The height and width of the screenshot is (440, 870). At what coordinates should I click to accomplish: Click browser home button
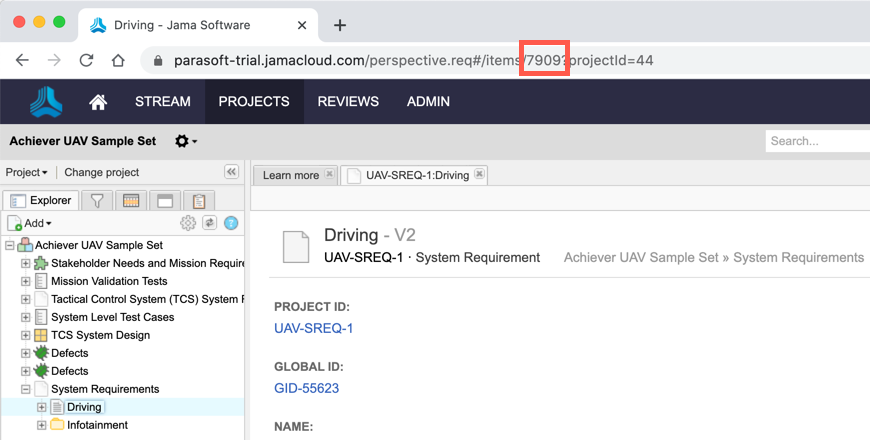click(x=118, y=60)
